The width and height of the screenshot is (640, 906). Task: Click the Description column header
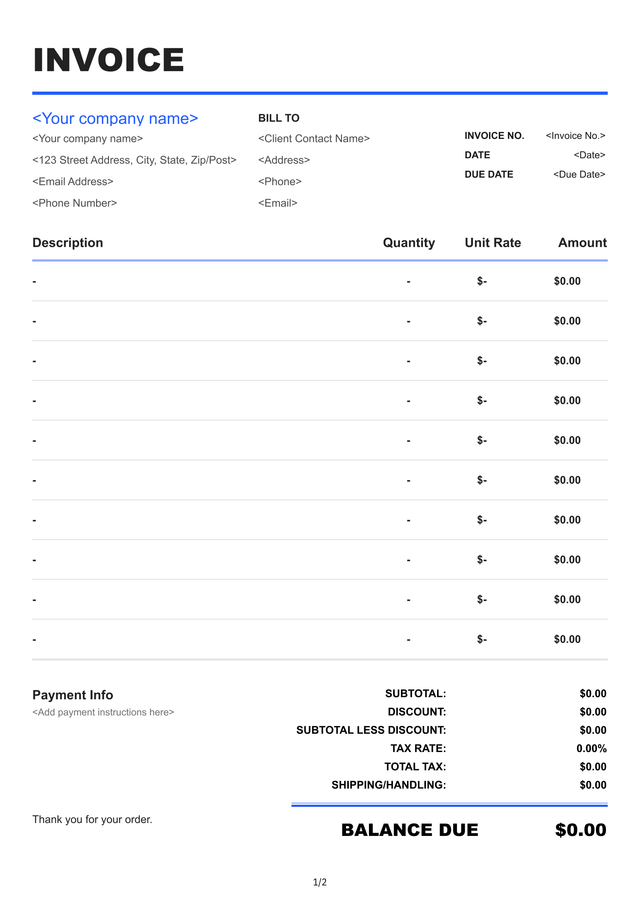(67, 243)
